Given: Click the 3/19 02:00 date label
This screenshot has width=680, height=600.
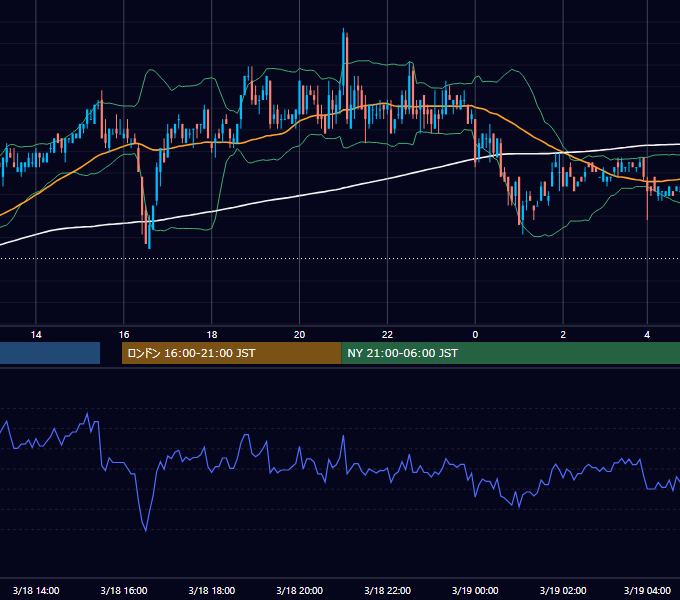Looking at the screenshot, I should (563, 590).
